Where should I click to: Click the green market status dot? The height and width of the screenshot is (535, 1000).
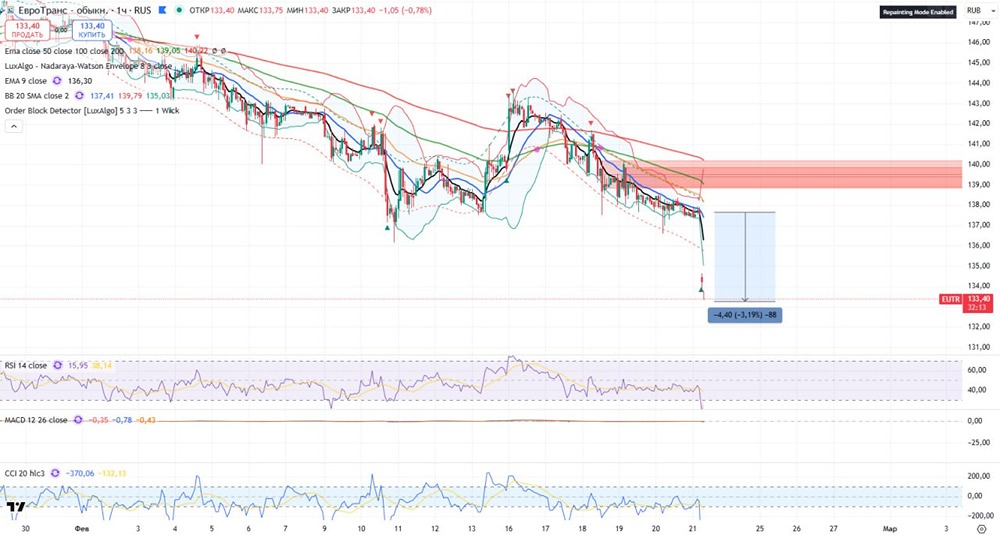point(179,10)
